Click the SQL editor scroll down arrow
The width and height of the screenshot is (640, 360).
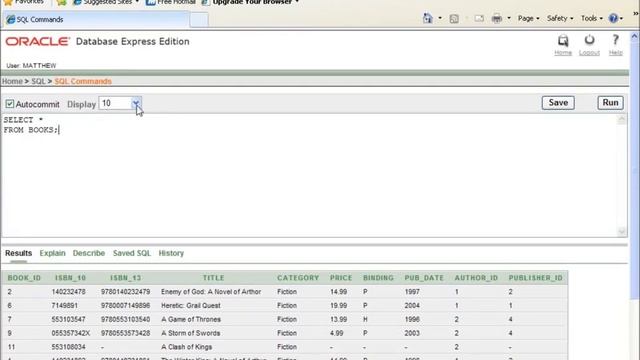click(x=622, y=231)
